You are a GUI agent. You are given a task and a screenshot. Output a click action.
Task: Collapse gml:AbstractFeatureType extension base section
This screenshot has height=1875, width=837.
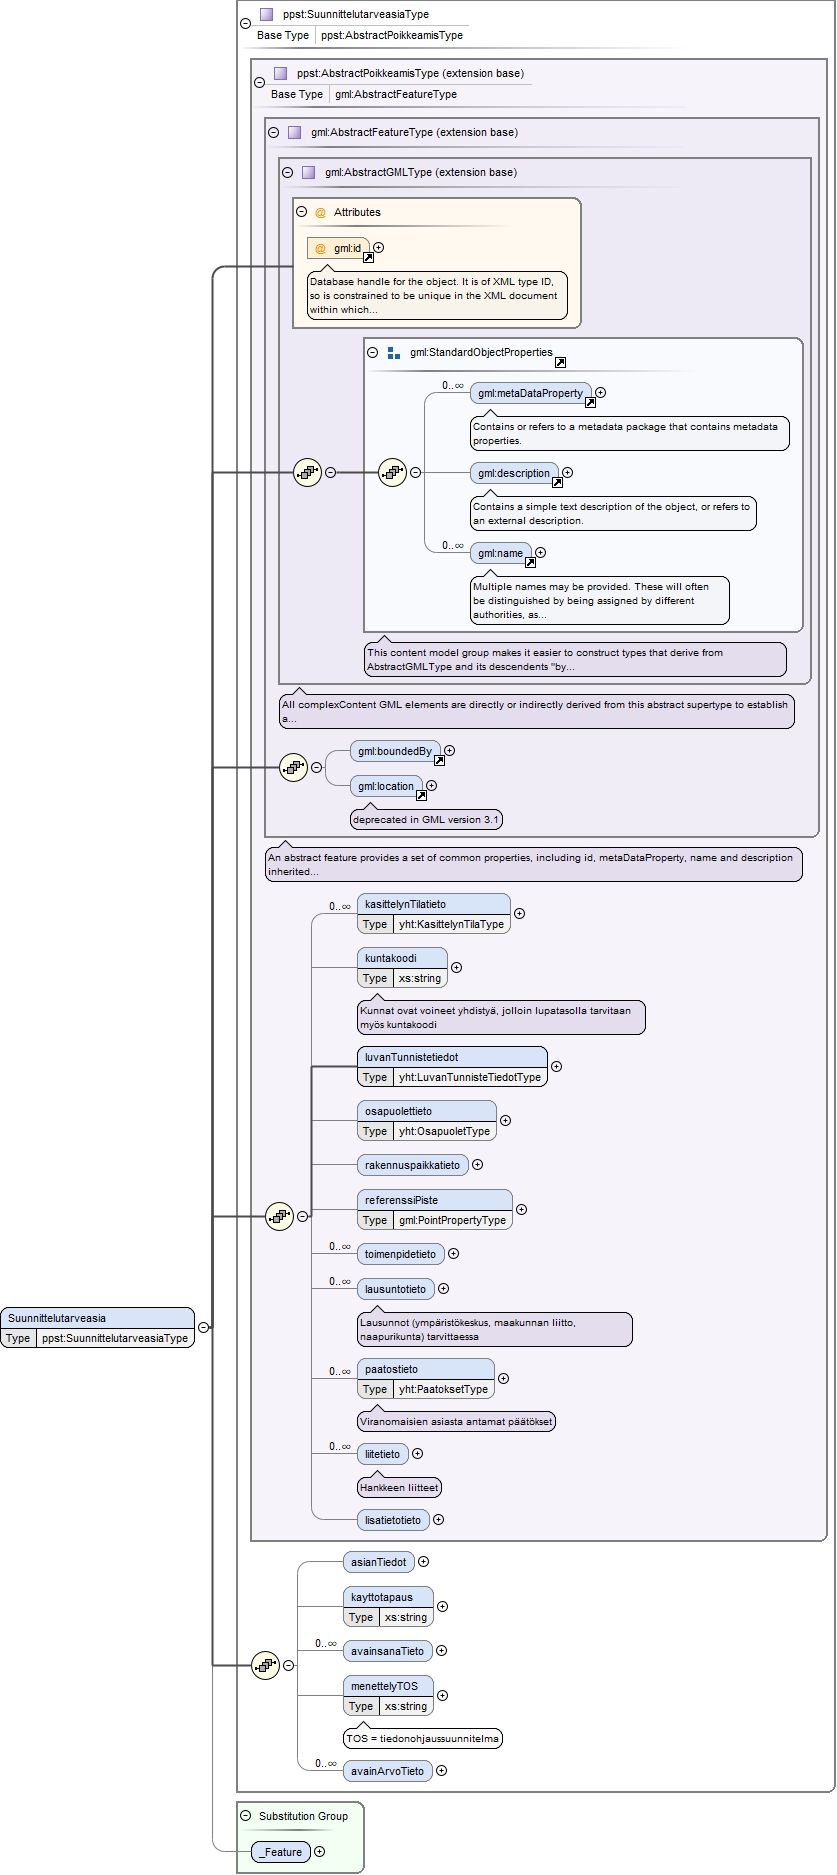(x=273, y=132)
